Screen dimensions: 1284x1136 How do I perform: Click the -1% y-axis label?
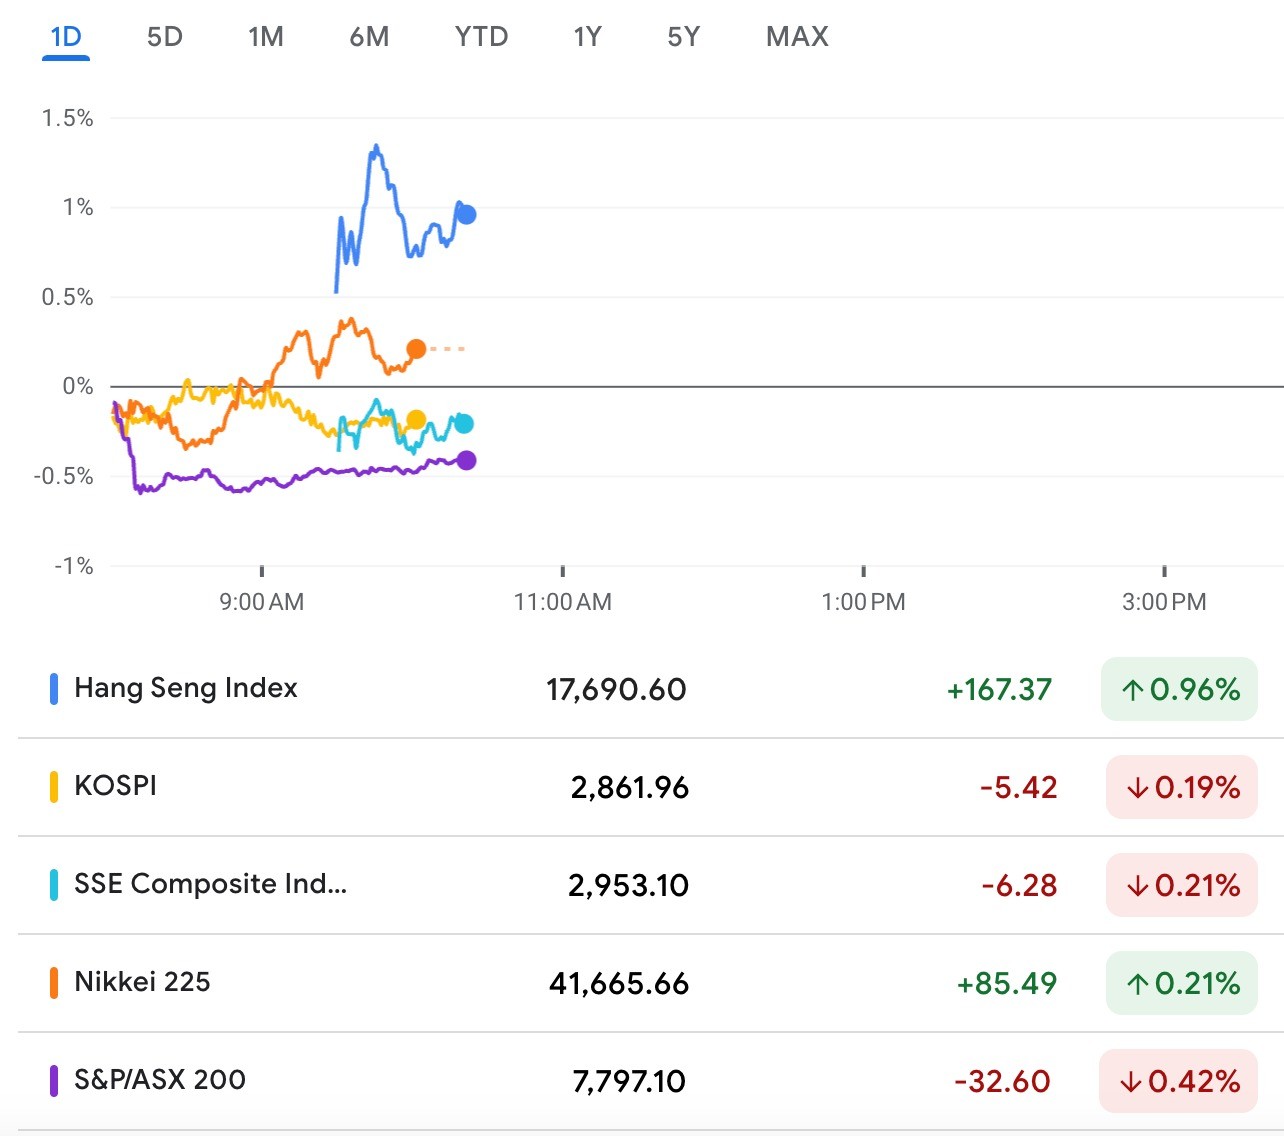tap(74, 566)
